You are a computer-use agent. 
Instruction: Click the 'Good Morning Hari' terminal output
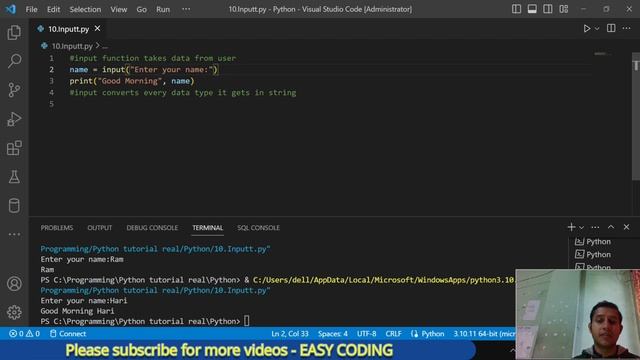77,311
